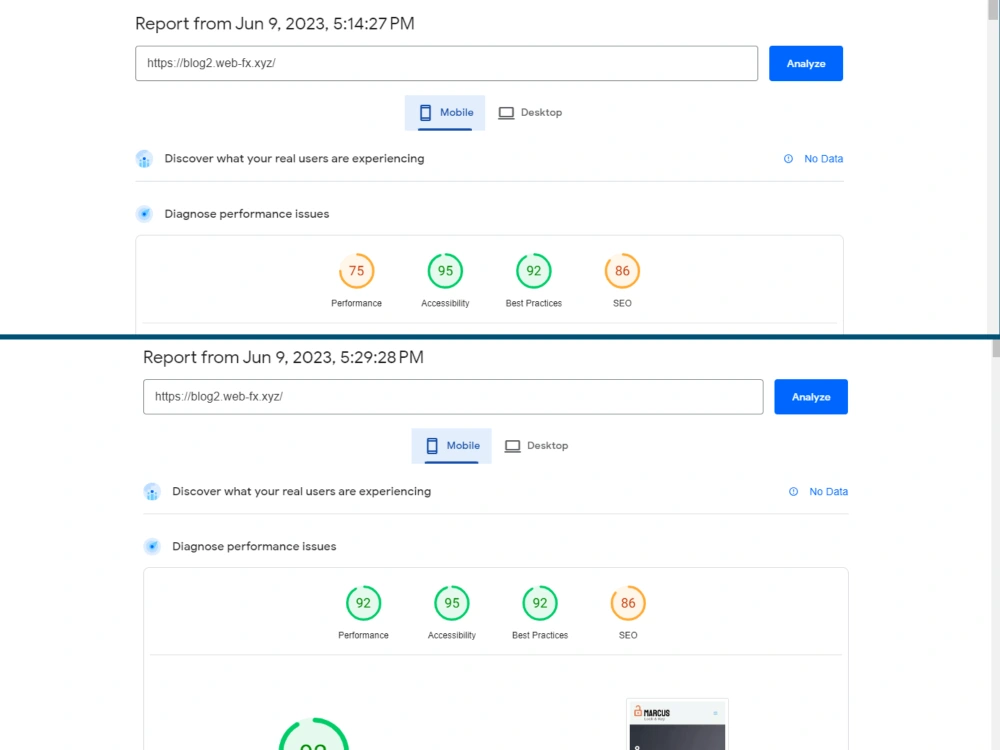Click the Best Practices 92 gauge, 5:14:27 PM report
This screenshot has width=1000, height=750.
(x=534, y=271)
